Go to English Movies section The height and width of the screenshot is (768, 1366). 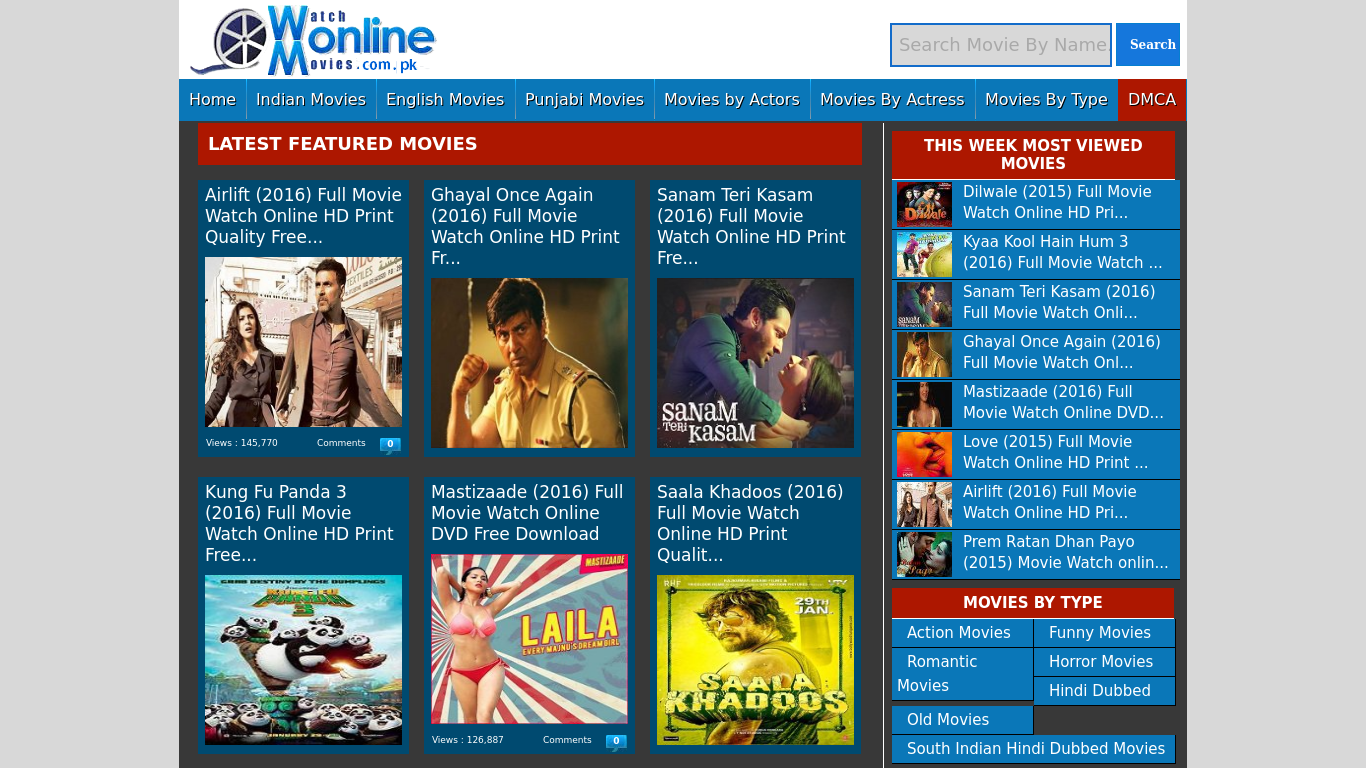point(445,100)
